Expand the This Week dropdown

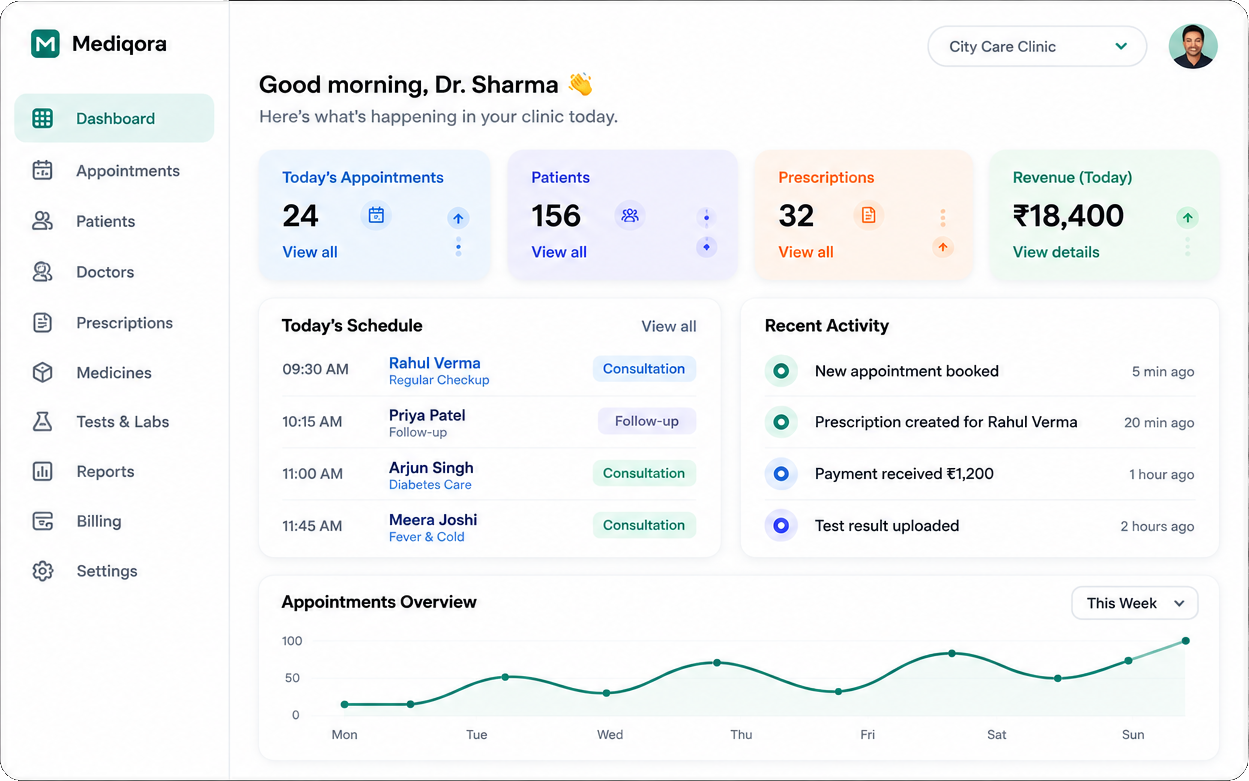point(1135,603)
